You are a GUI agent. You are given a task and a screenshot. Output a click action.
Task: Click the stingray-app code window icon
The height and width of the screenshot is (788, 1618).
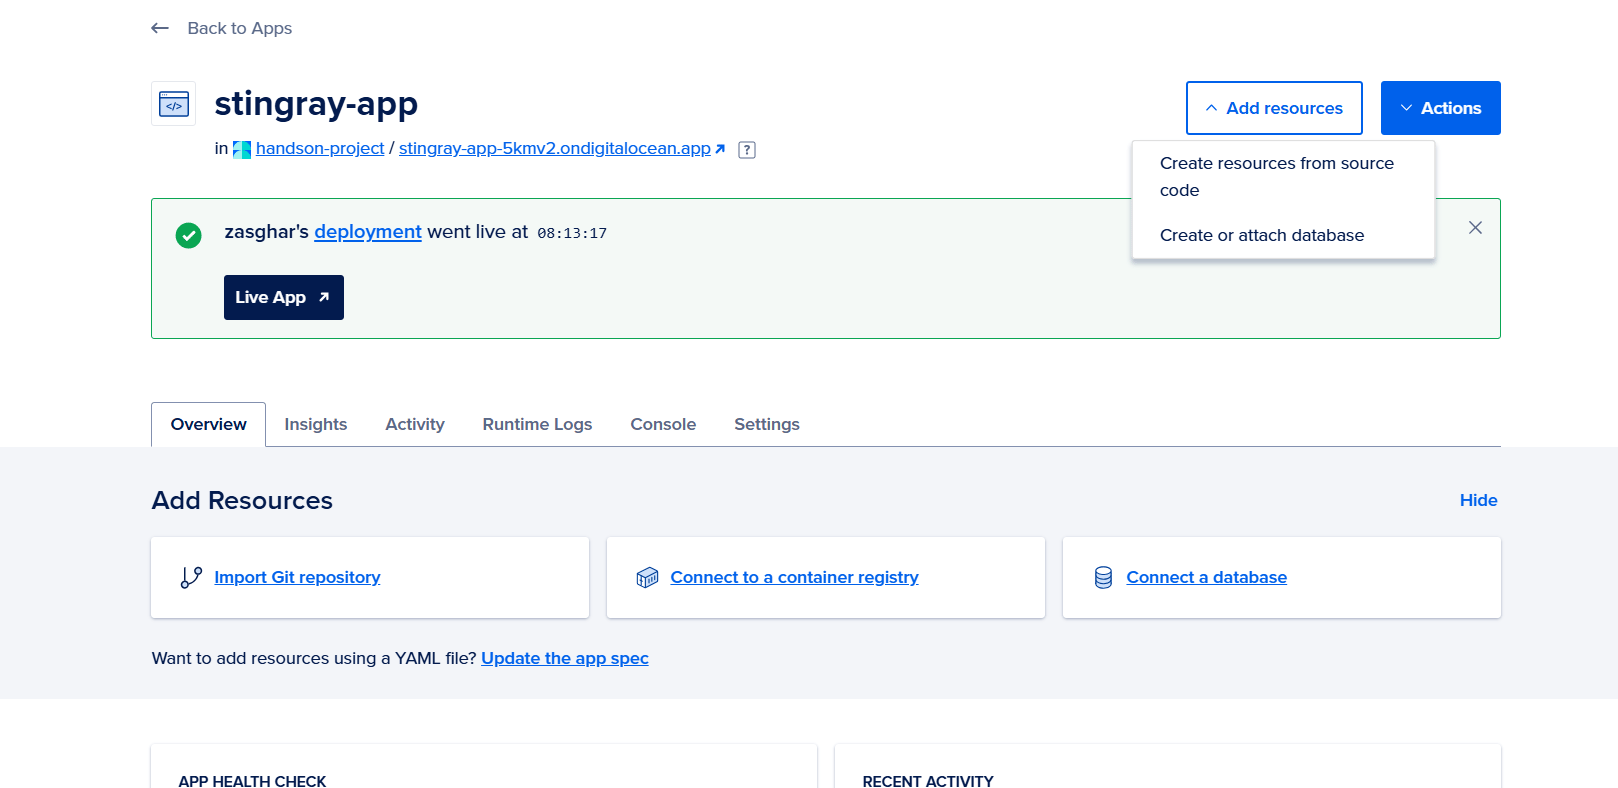[x=174, y=104]
